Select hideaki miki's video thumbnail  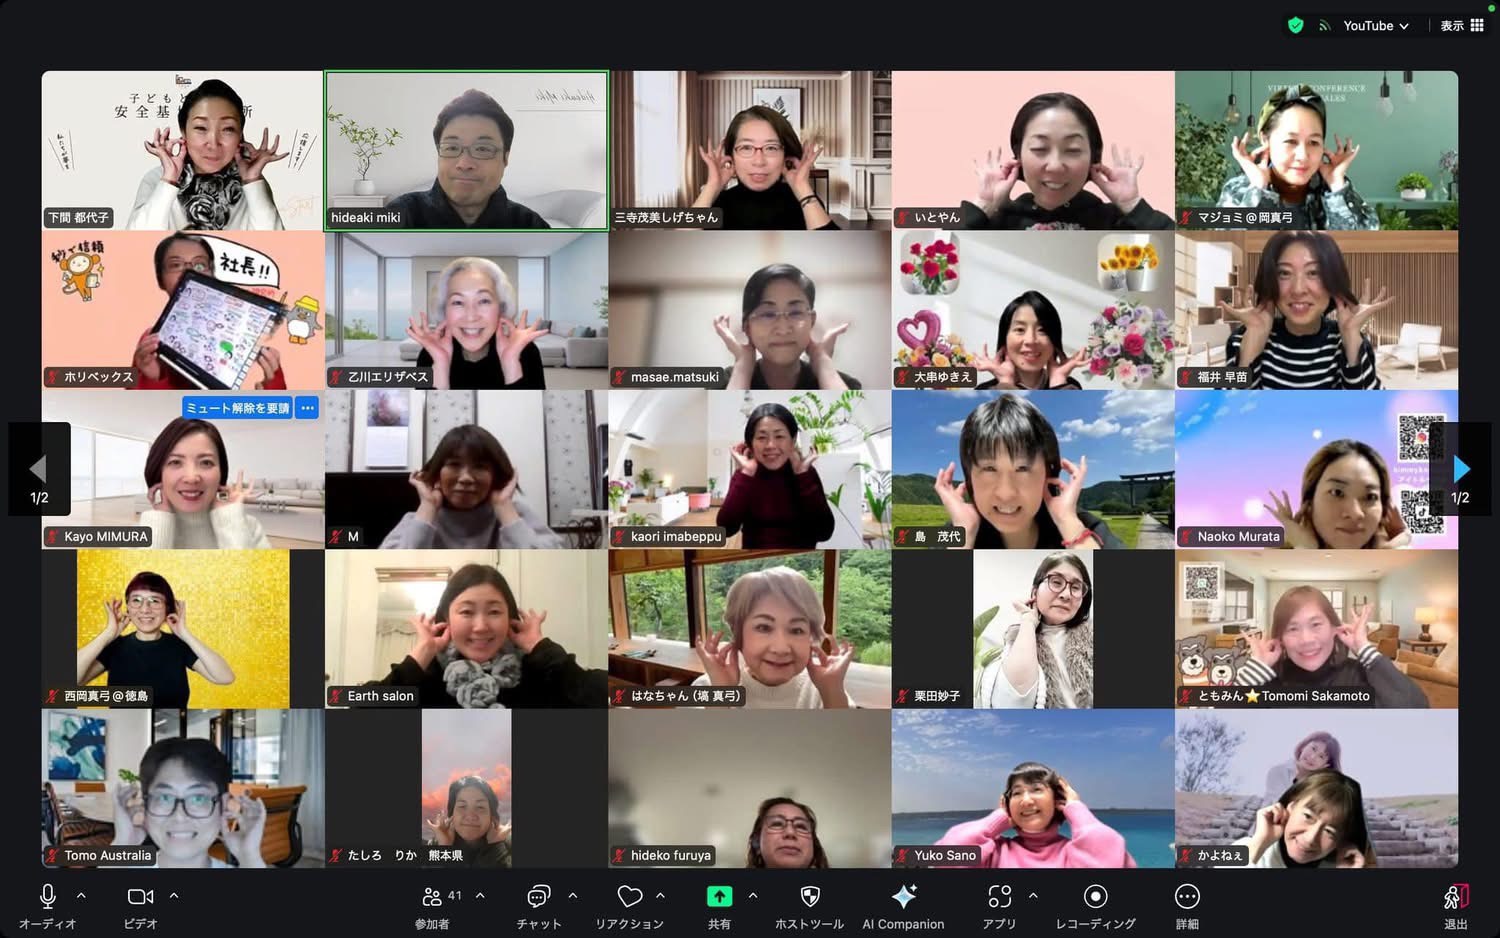click(466, 150)
